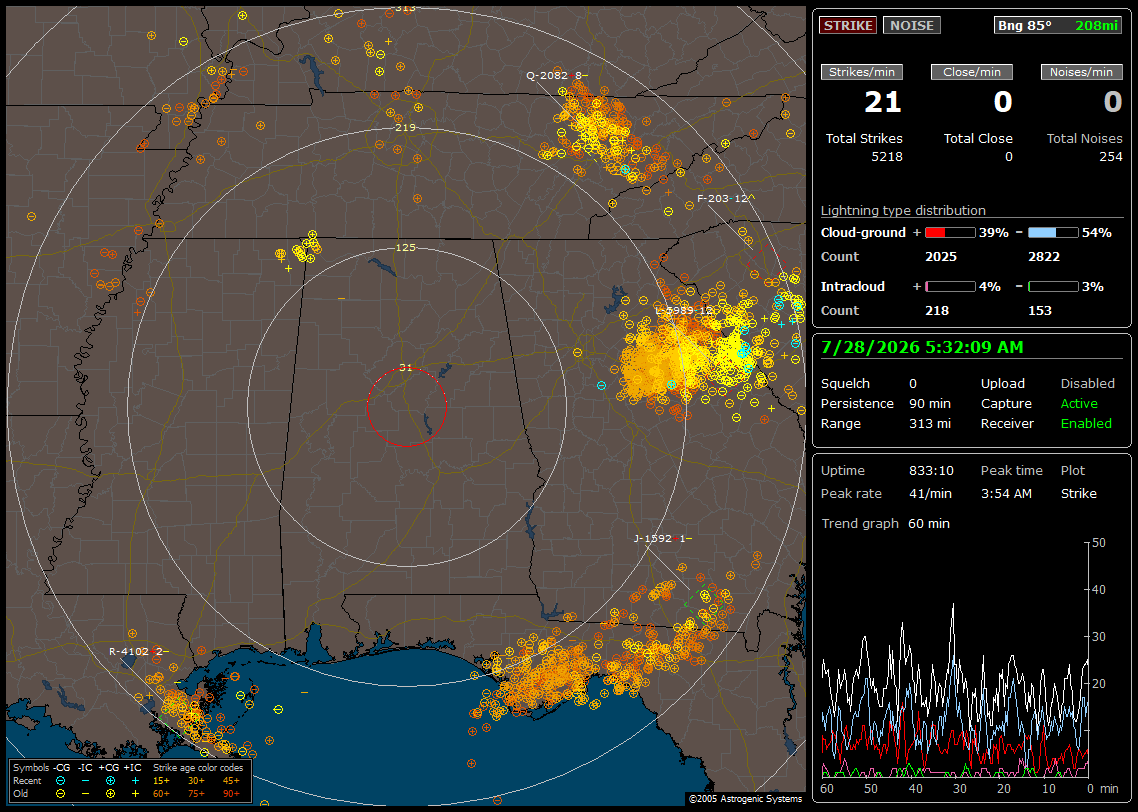Click the 219-mile range ring label
Image resolution: width=1138 pixels, height=812 pixels.
coord(406,128)
